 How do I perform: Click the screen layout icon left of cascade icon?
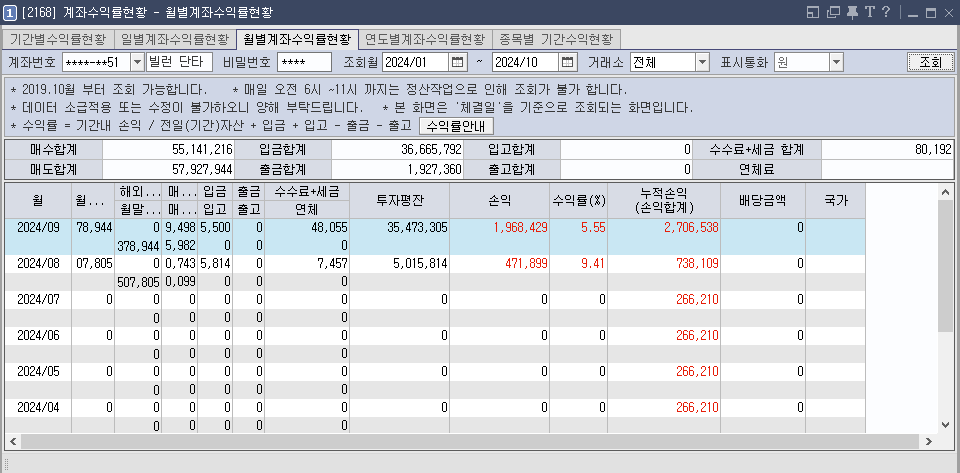coord(814,12)
